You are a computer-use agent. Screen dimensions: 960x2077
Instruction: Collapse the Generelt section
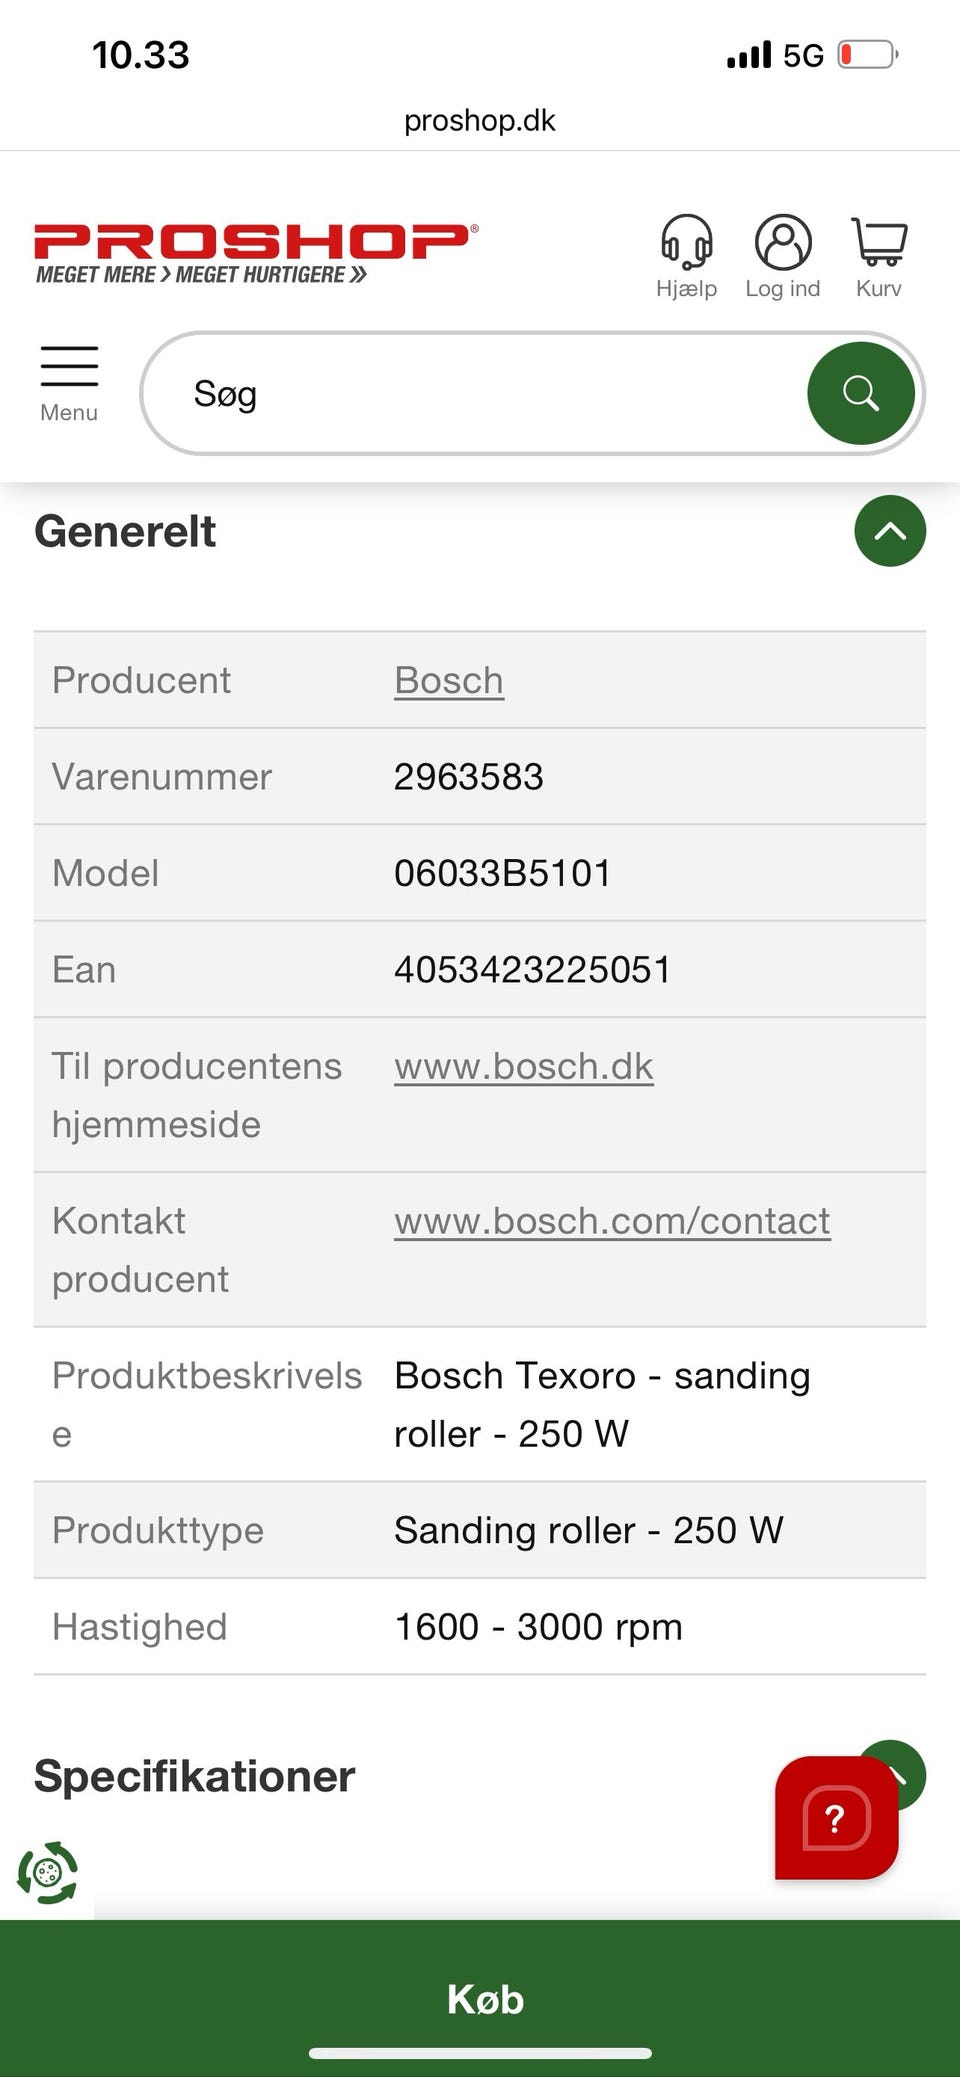[889, 531]
